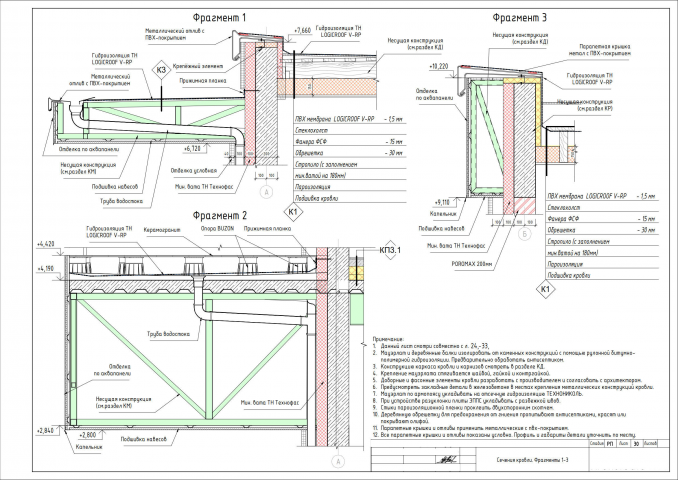
Task: Select "Гидроизоляция ТН LOGICROOF V-RP" label in Fragment 3
Action: coord(590,79)
